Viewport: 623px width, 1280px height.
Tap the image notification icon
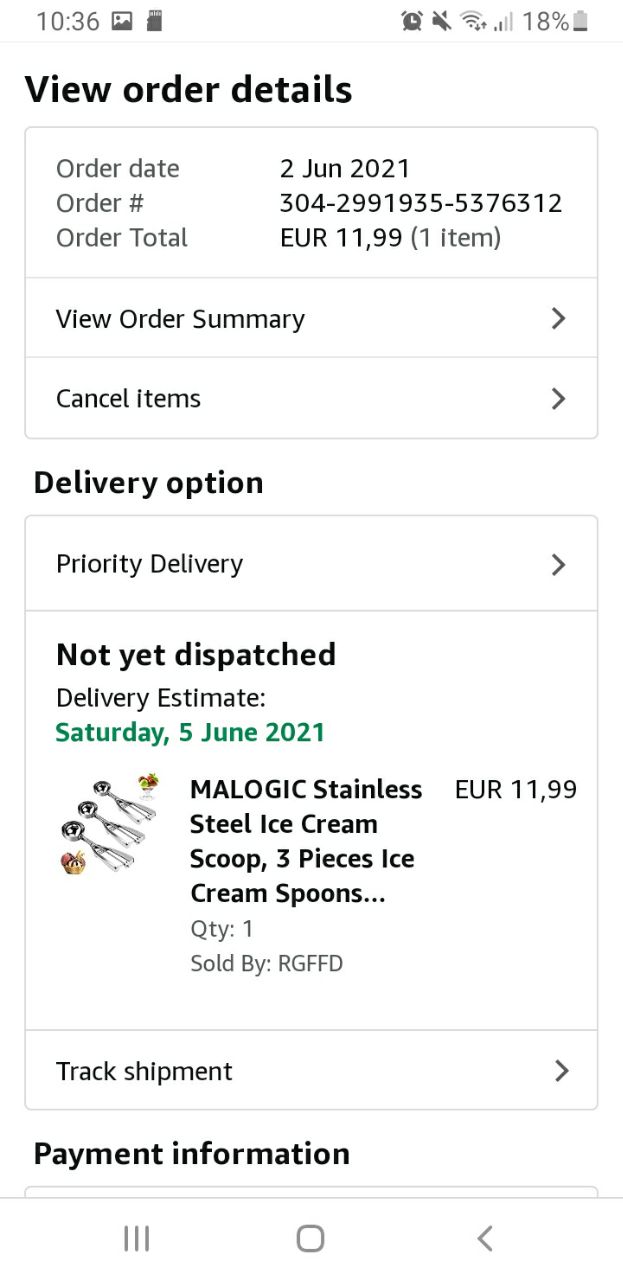122,21
